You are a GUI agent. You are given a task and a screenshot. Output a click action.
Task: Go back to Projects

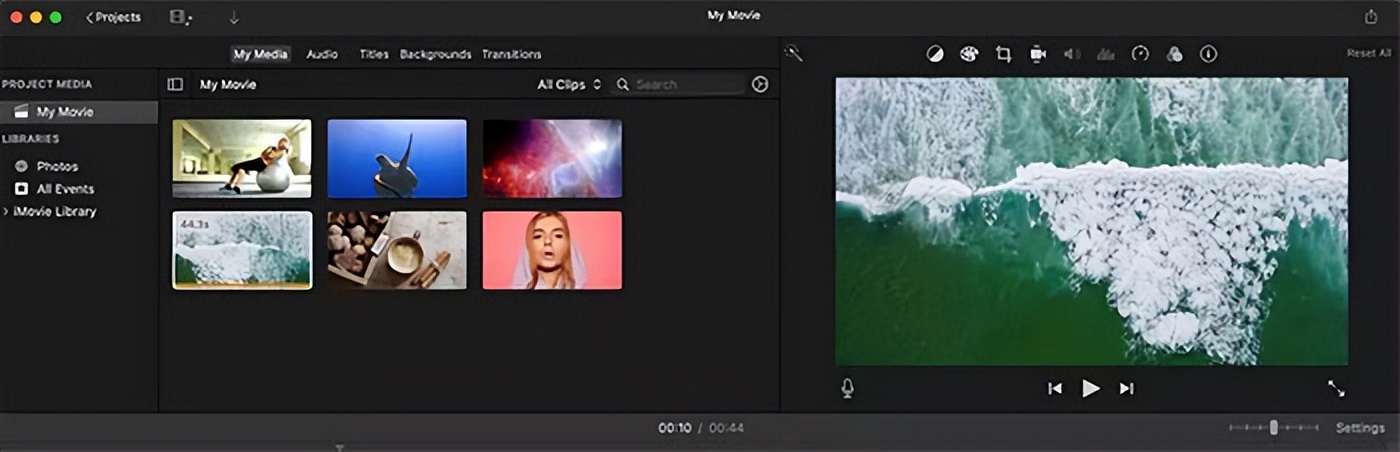coord(113,17)
